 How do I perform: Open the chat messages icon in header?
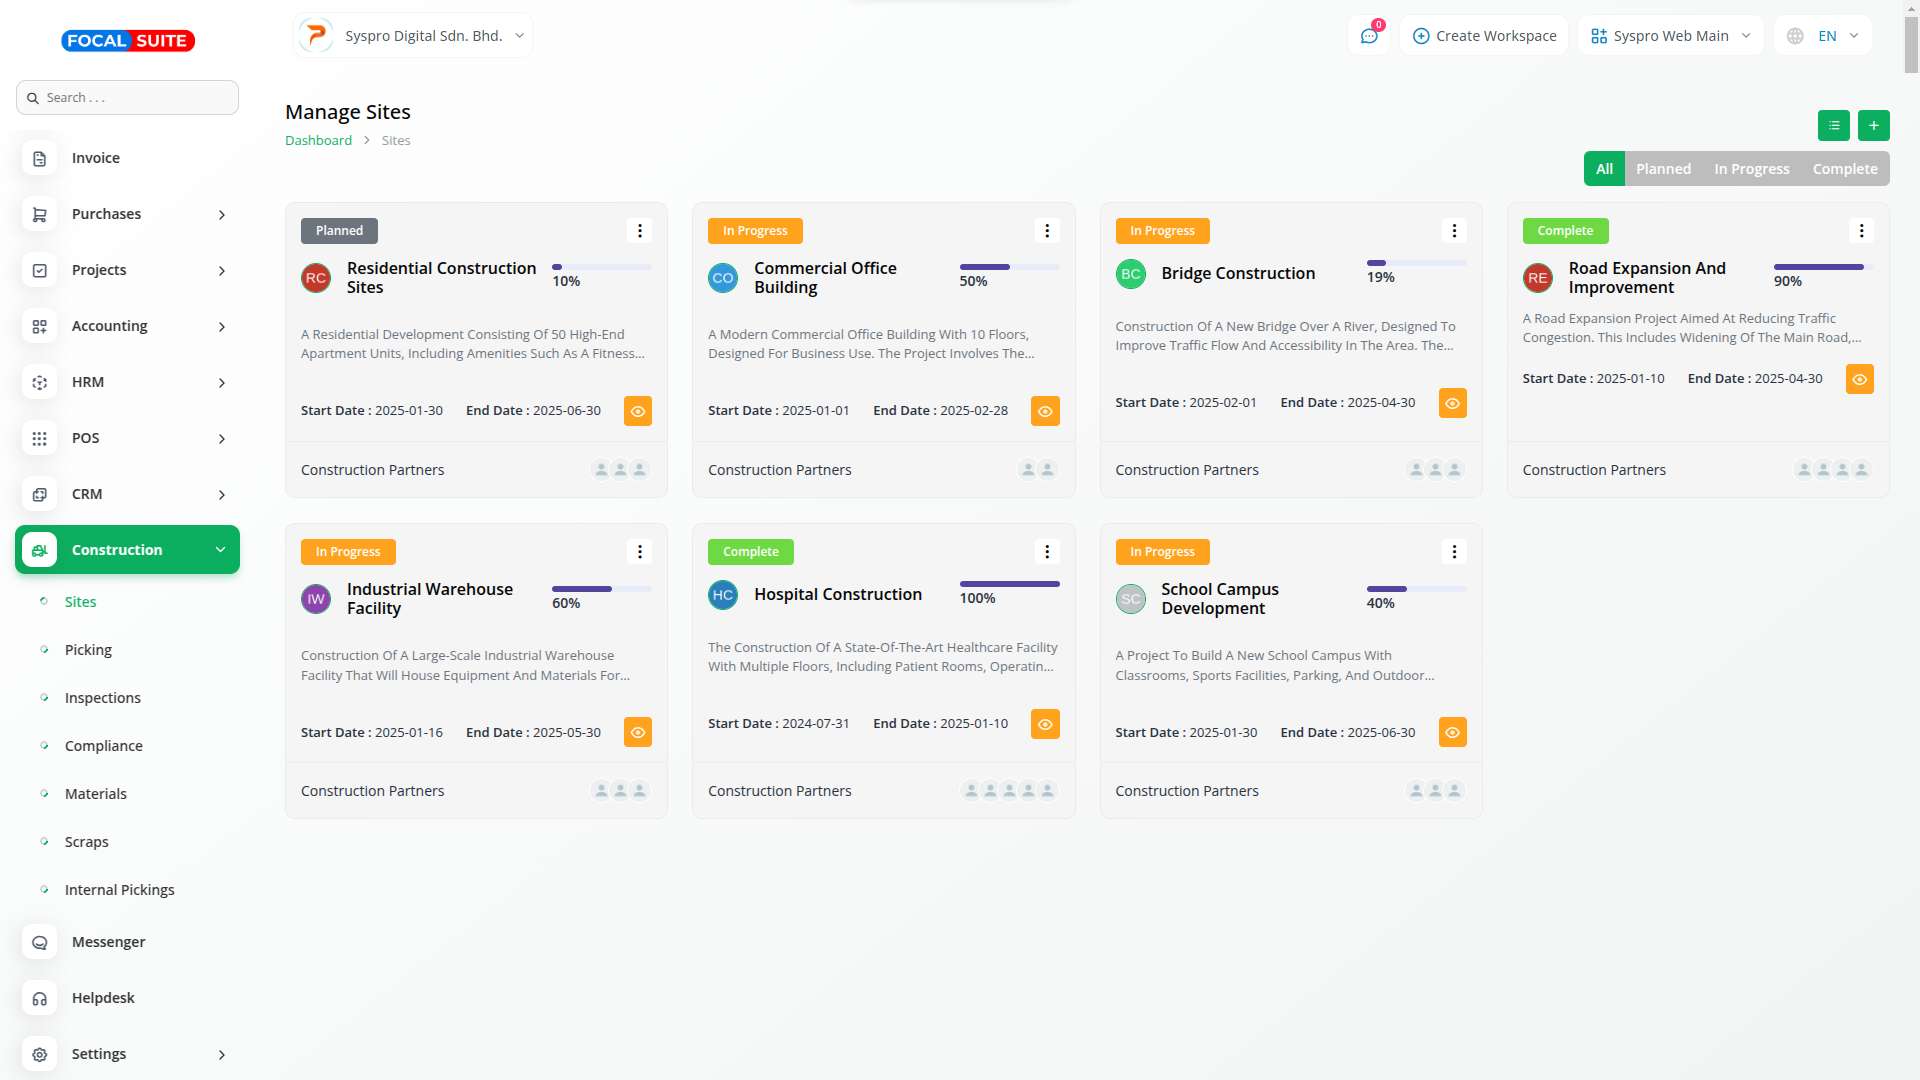(x=1368, y=36)
